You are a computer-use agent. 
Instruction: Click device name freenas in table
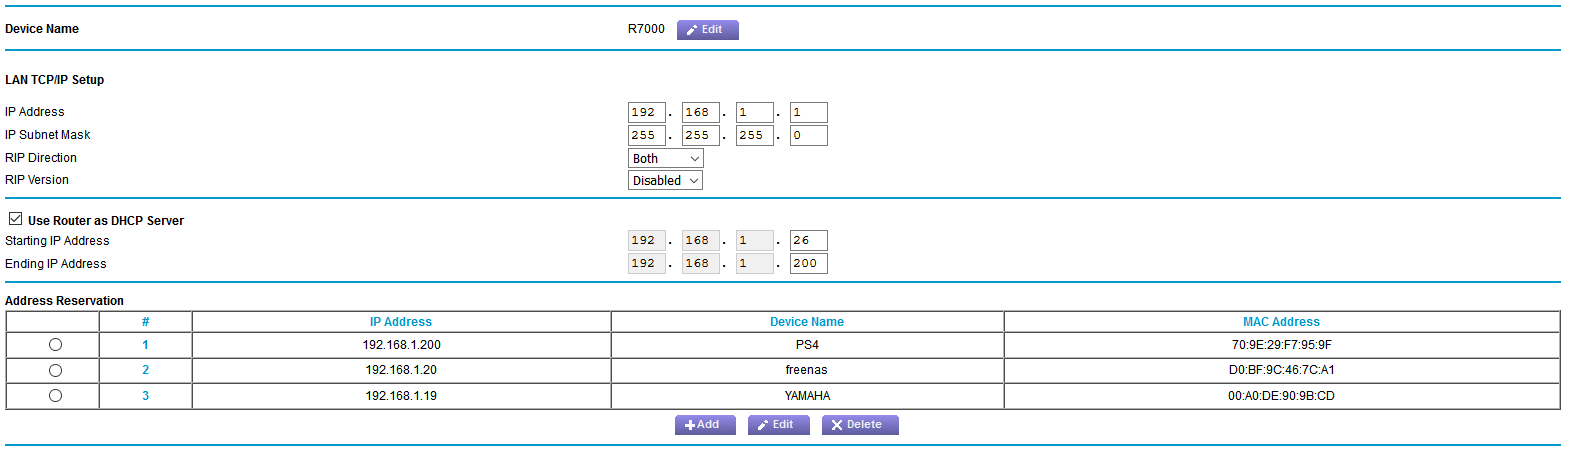point(807,370)
